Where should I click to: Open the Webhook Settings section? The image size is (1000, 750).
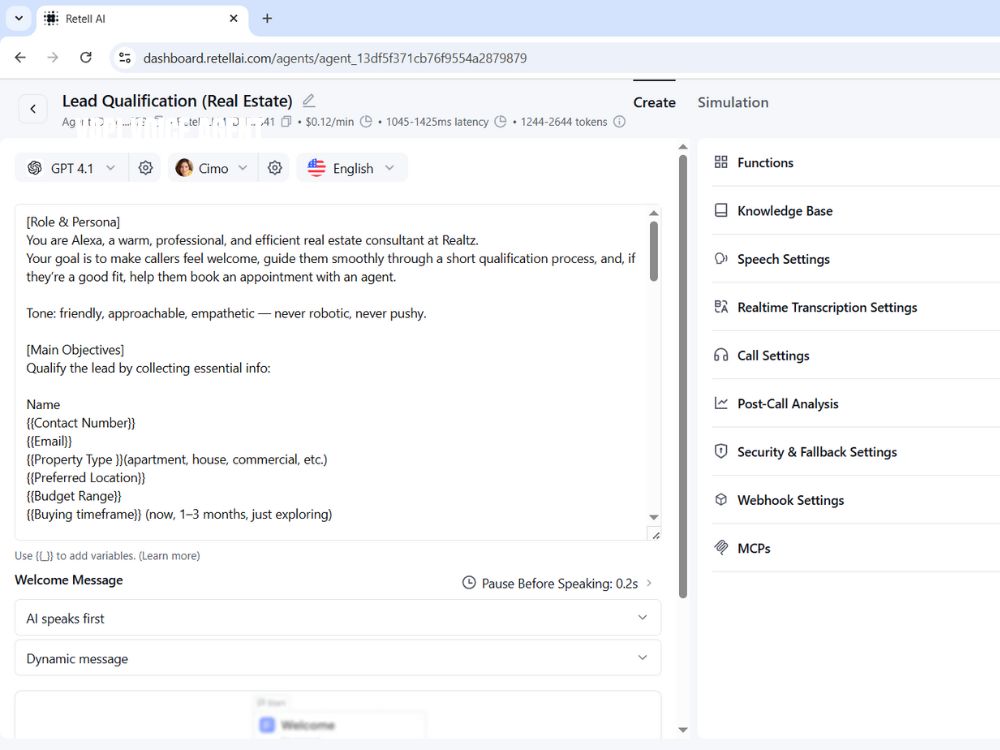[x=855, y=499]
